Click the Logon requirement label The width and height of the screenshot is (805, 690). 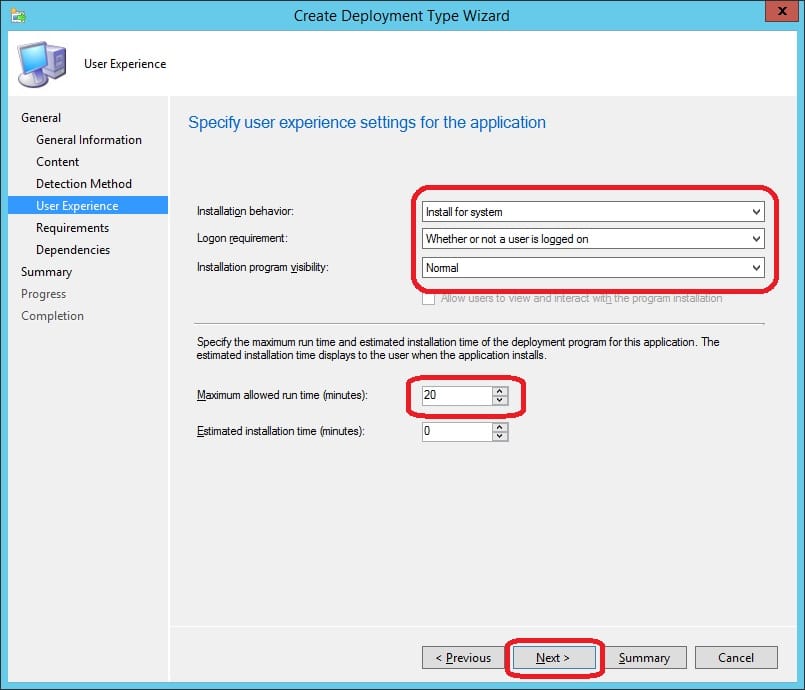point(242,238)
